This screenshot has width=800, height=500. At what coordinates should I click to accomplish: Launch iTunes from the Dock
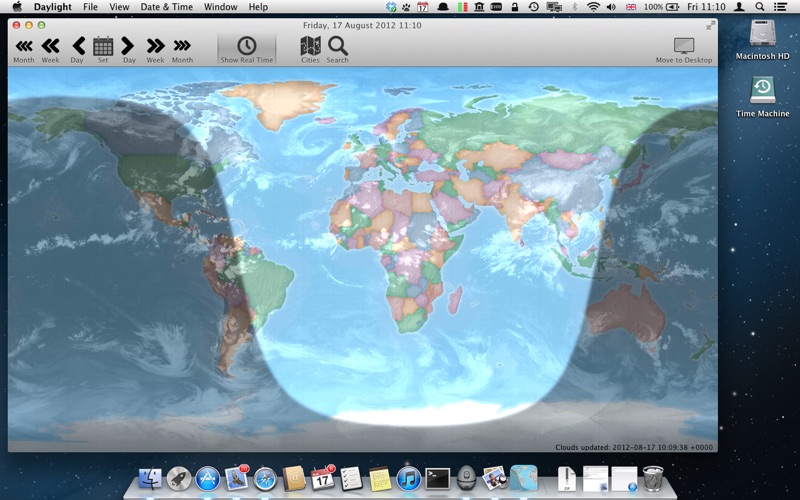408,477
